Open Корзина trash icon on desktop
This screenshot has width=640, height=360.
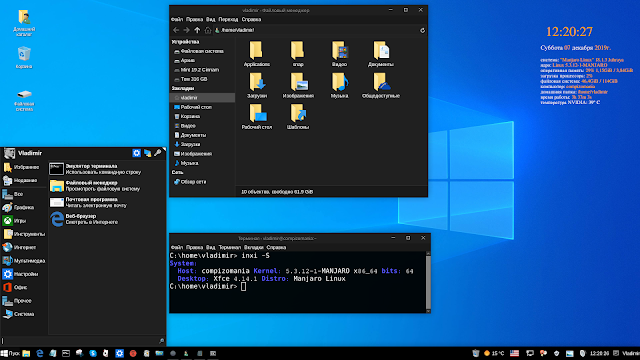coord(24,57)
